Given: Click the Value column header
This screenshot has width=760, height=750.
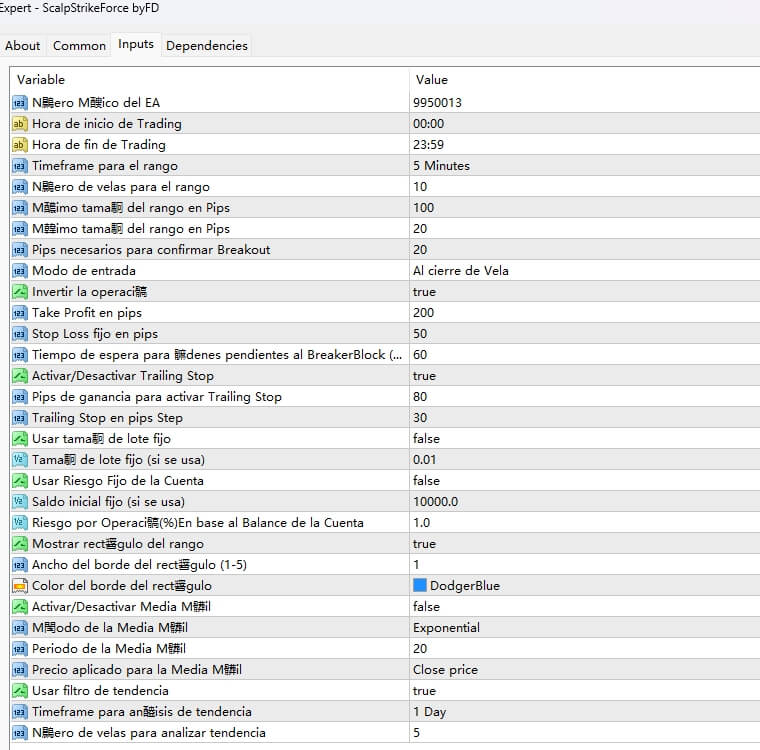Looking at the screenshot, I should point(432,80).
